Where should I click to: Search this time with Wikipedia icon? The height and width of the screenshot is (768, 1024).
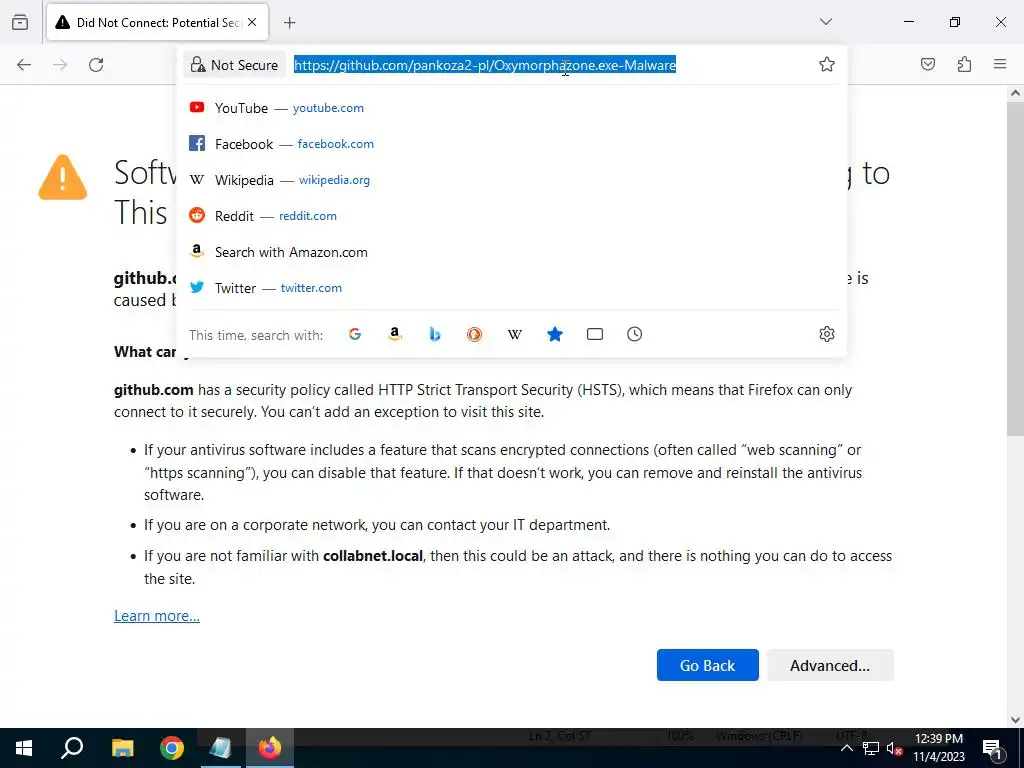(515, 334)
